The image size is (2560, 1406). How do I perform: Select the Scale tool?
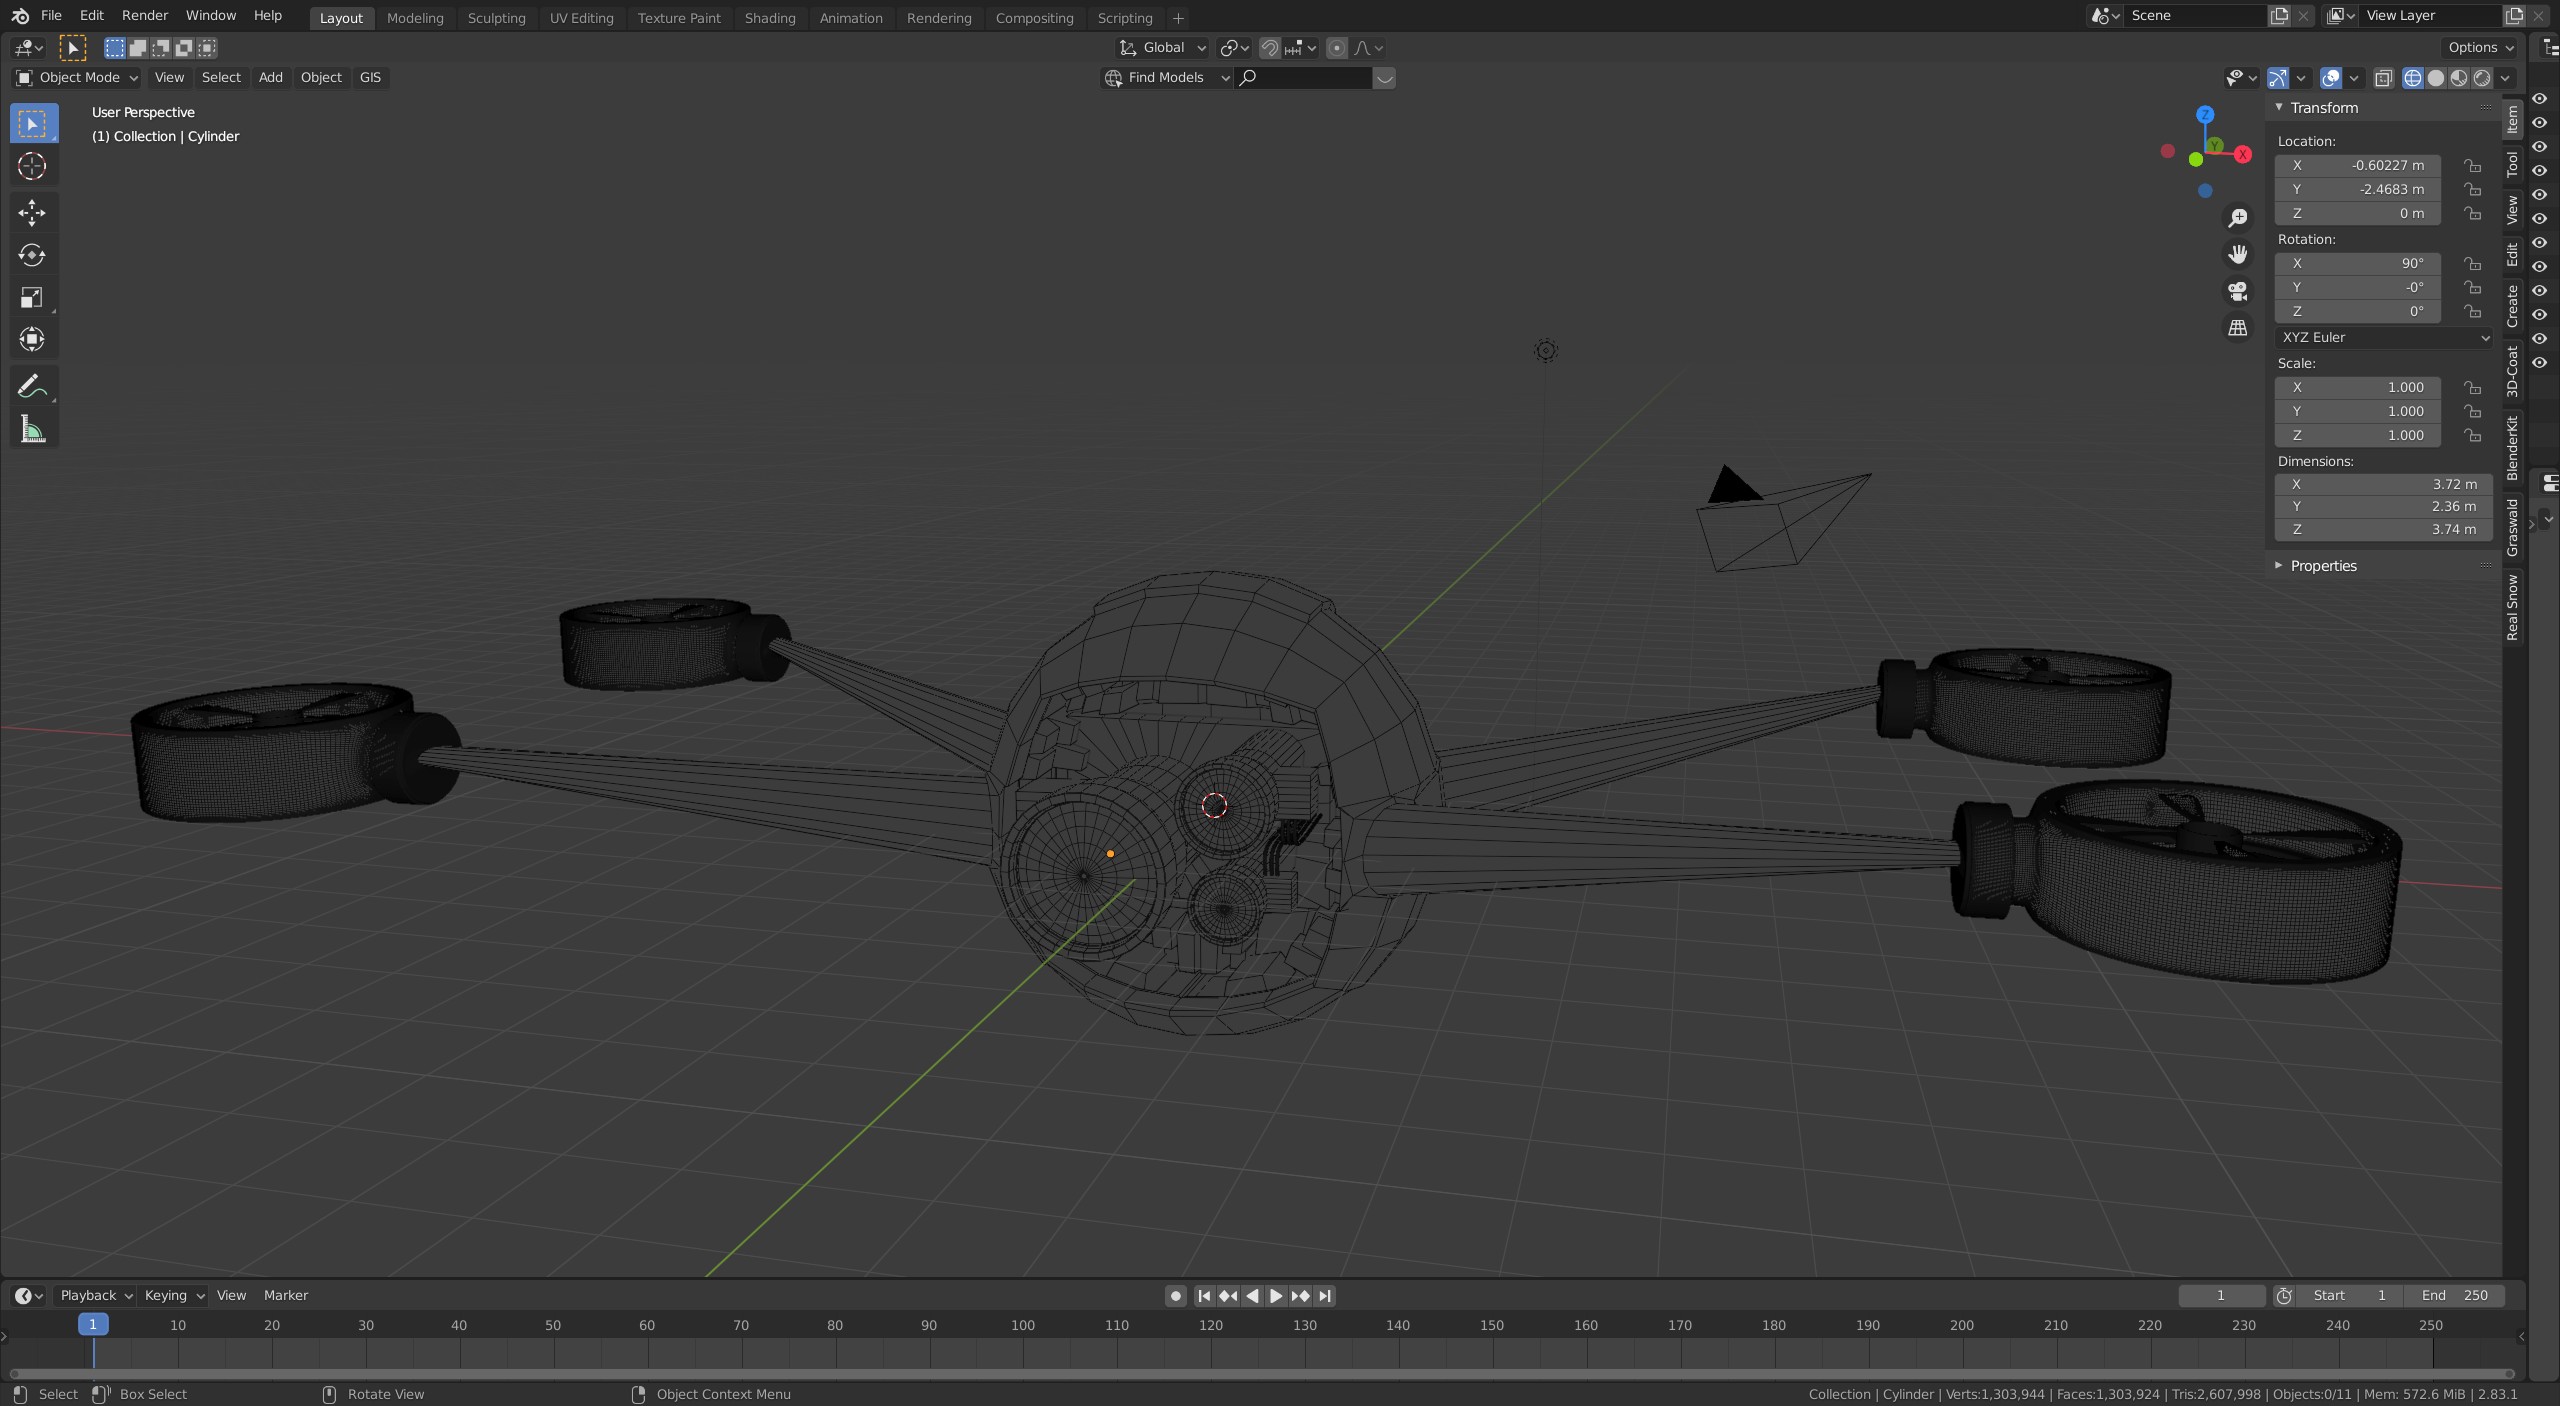(32, 298)
